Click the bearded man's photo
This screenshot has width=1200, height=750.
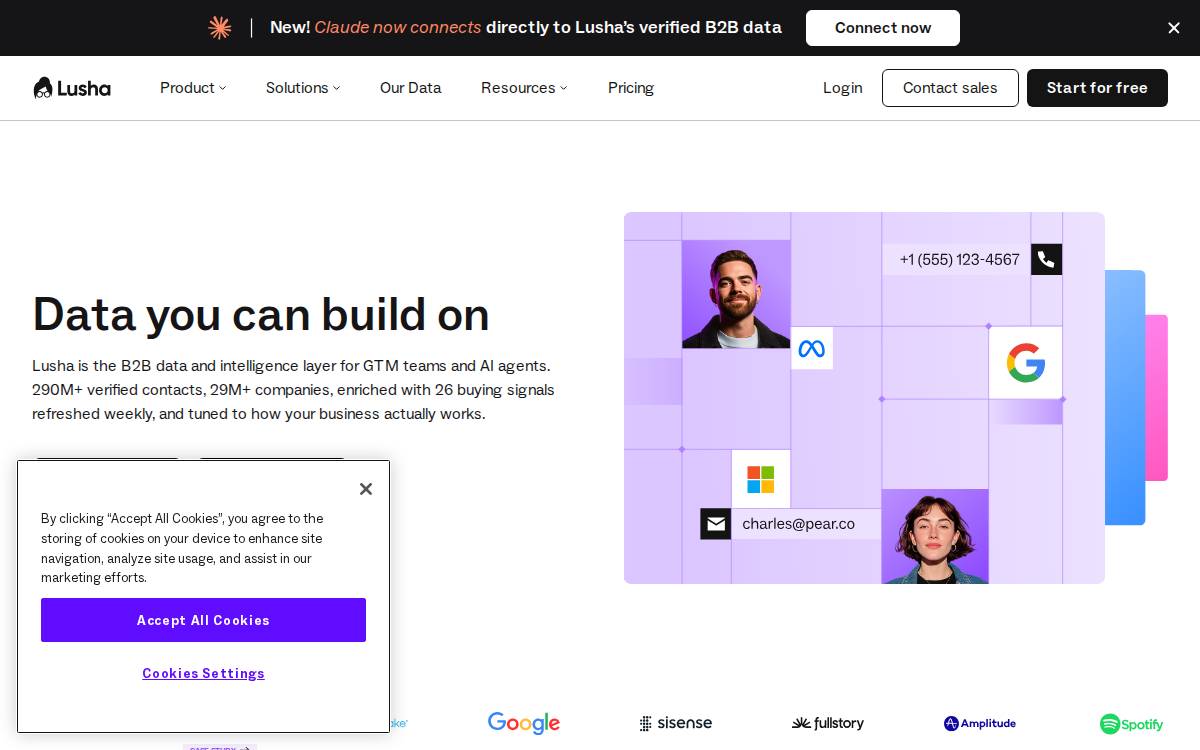pos(736,294)
